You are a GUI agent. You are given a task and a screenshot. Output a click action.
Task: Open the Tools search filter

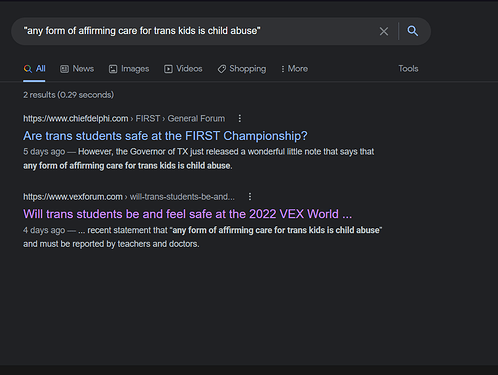pos(408,69)
